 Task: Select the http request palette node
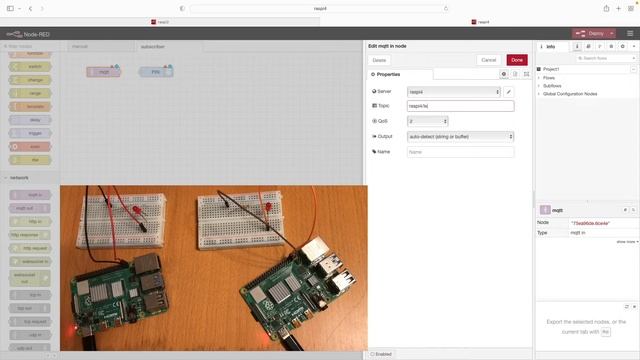pos(31,248)
